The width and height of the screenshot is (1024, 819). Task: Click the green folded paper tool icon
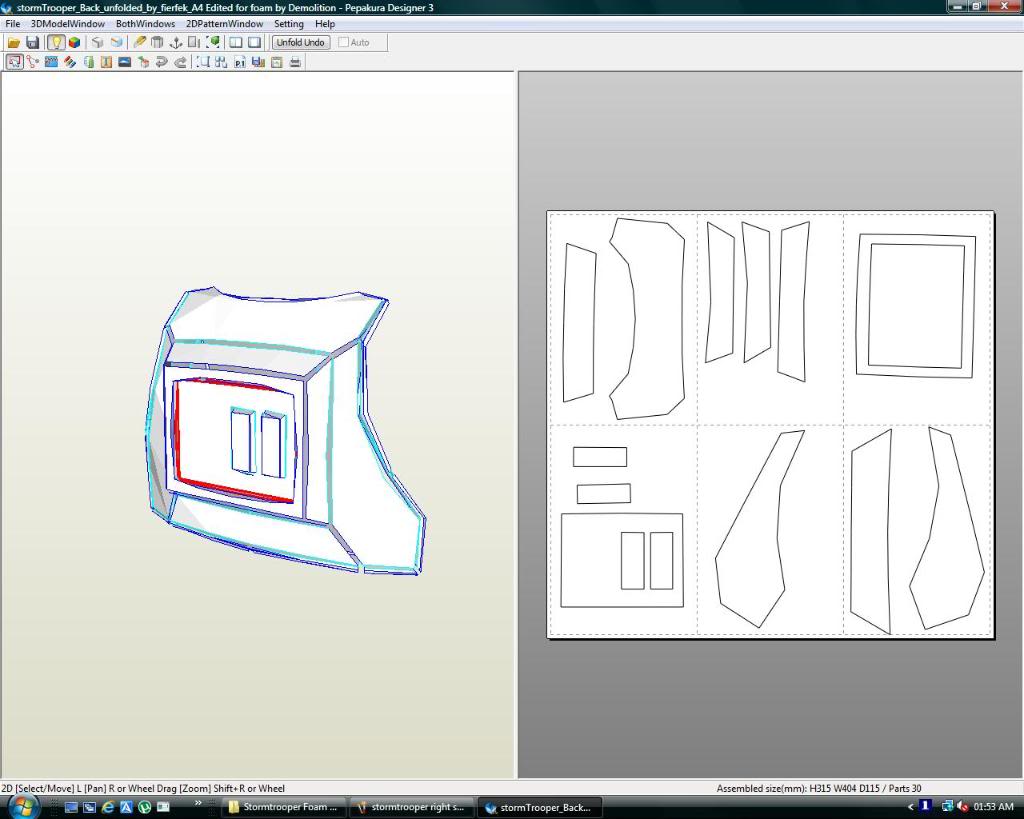pyautogui.click(x=88, y=62)
